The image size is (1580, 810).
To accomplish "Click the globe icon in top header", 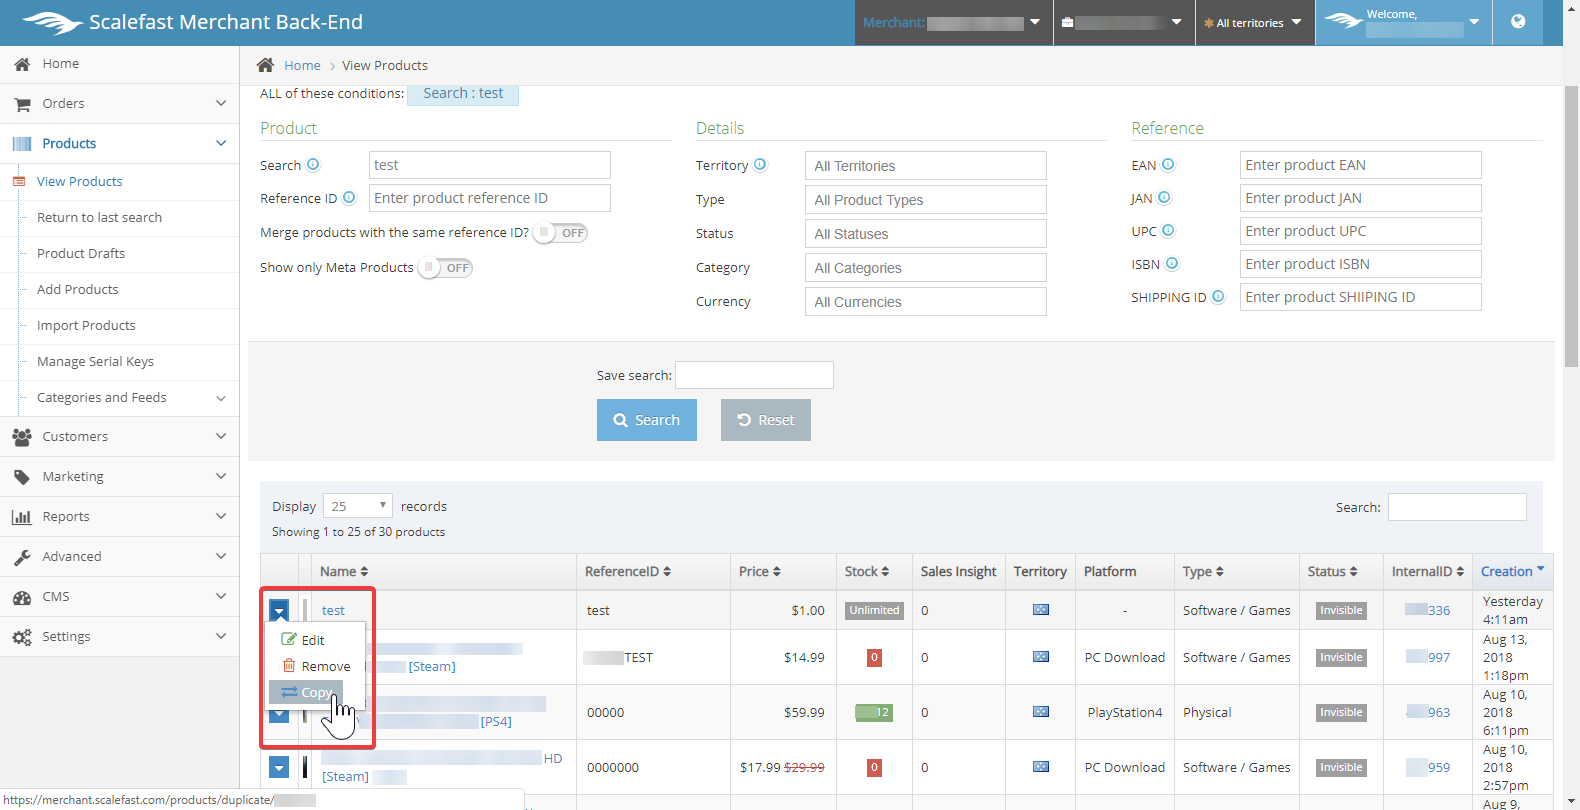I will tap(1518, 22).
